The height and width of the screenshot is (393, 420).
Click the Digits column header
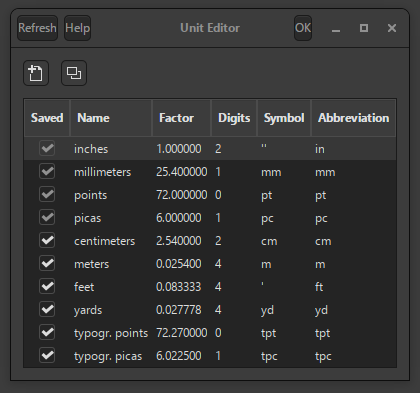click(x=234, y=118)
